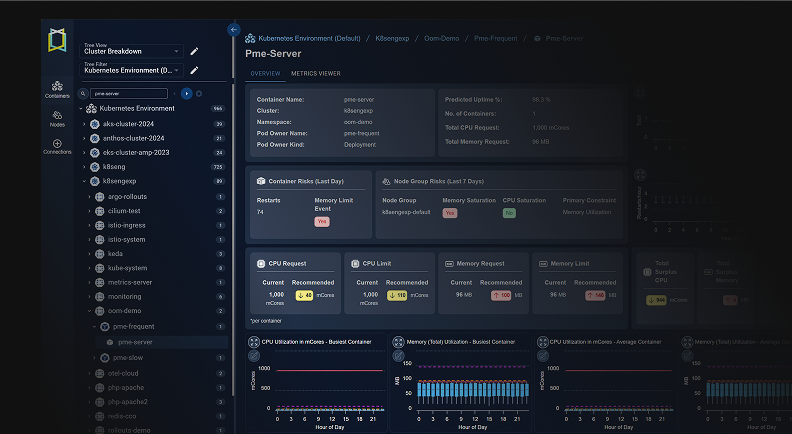The image size is (792, 434).
Task: Collapse the k8sengexp tree node
Action: click(x=86, y=182)
